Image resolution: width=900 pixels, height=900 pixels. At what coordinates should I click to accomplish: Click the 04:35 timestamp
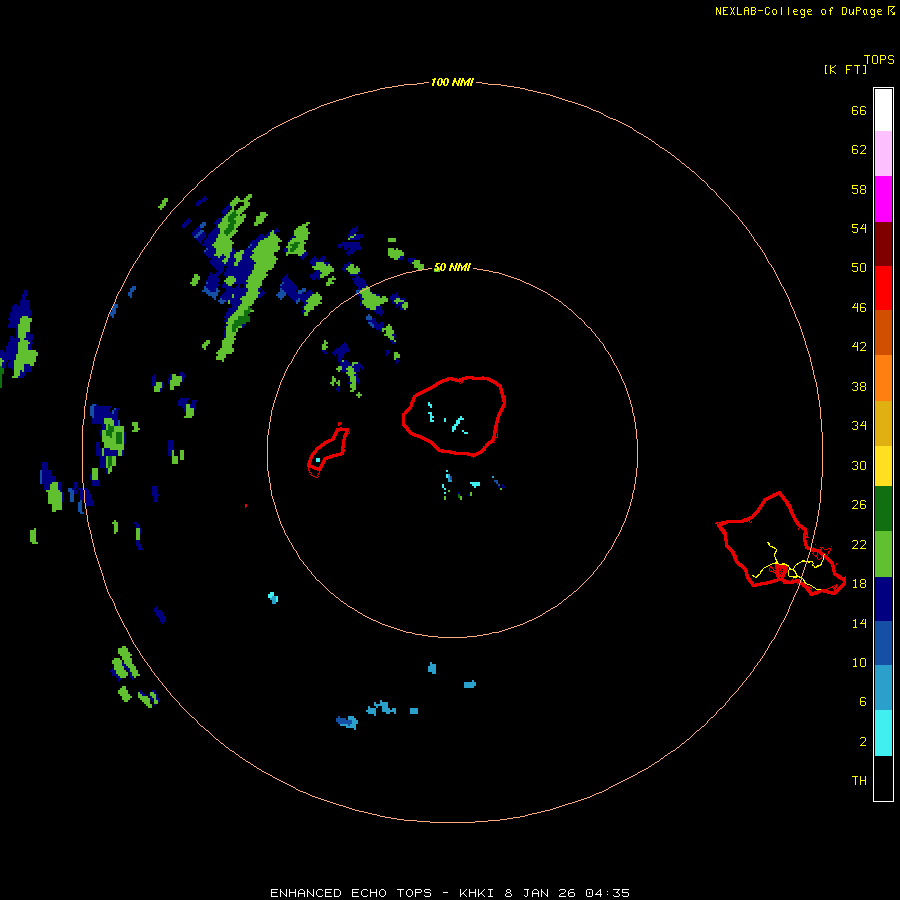pos(607,893)
